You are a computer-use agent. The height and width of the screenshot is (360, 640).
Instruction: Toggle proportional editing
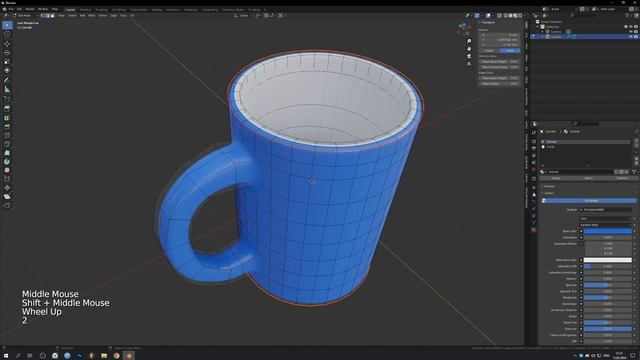[x=281, y=16]
